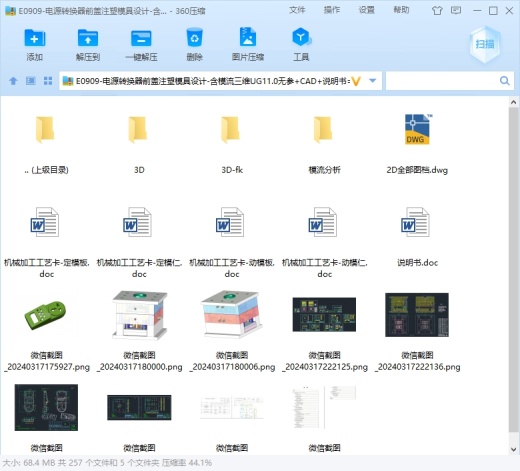The image size is (520, 471).
Task: Switch to list view icon
Action: coord(31,81)
